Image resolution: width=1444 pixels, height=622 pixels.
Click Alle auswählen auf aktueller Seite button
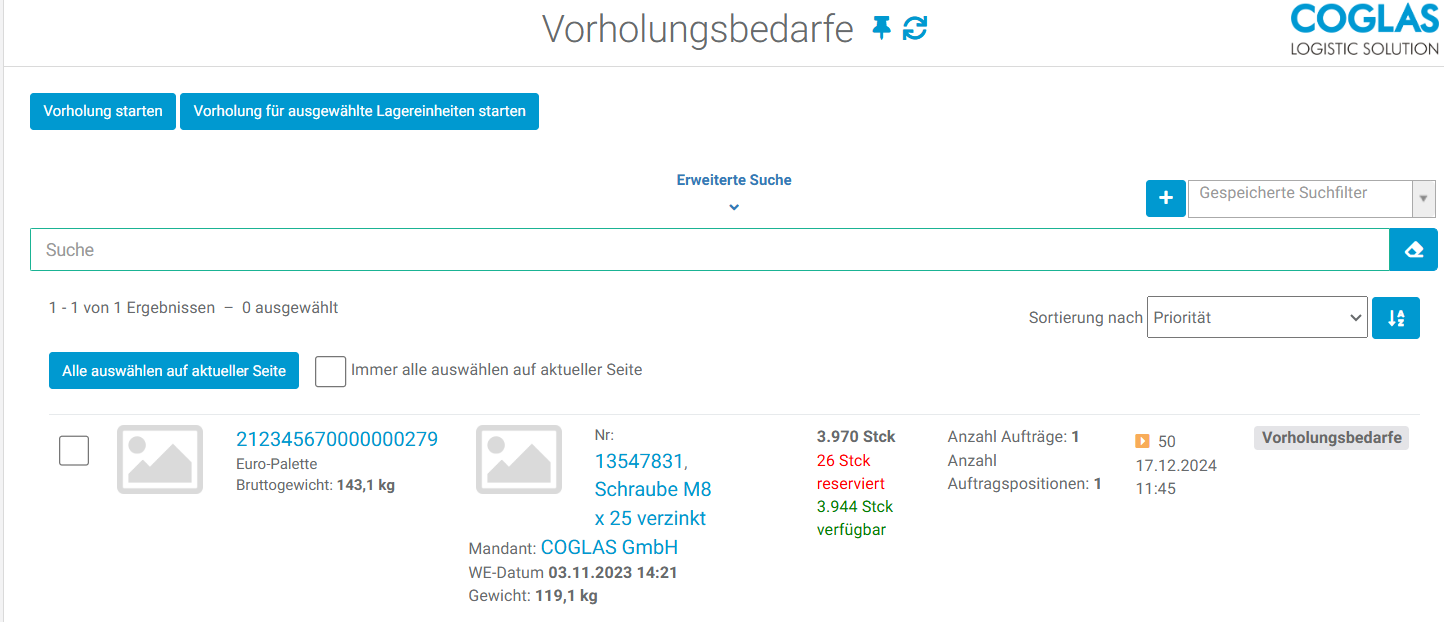click(x=174, y=371)
